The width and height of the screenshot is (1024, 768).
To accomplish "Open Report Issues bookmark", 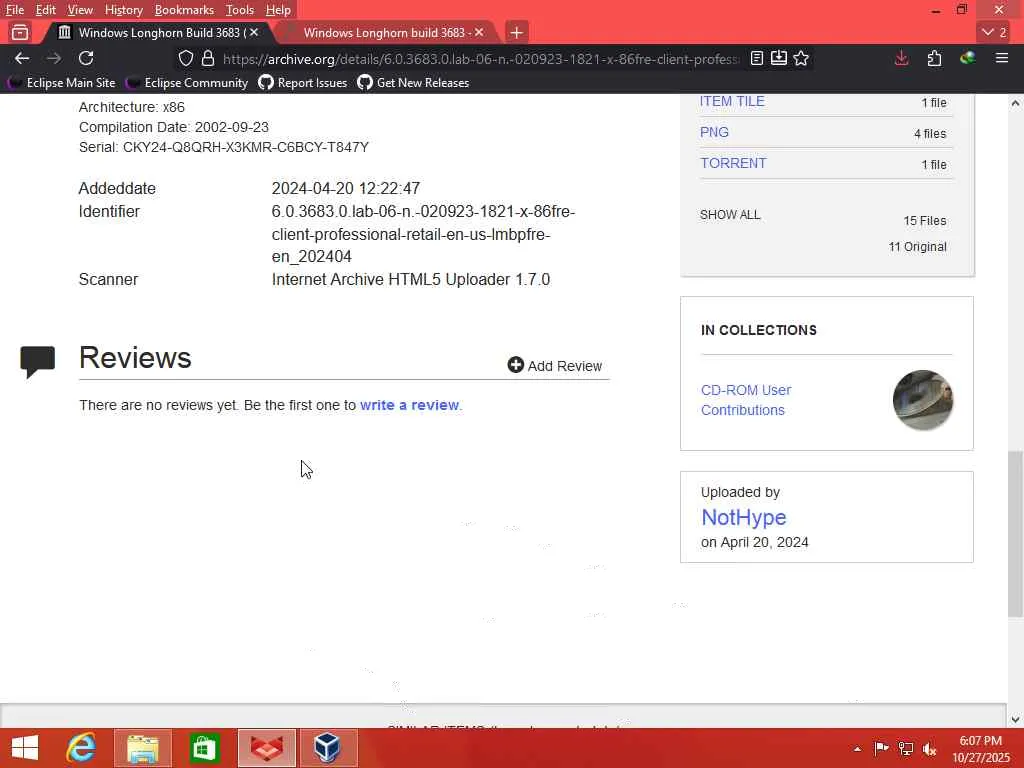I will tap(303, 83).
